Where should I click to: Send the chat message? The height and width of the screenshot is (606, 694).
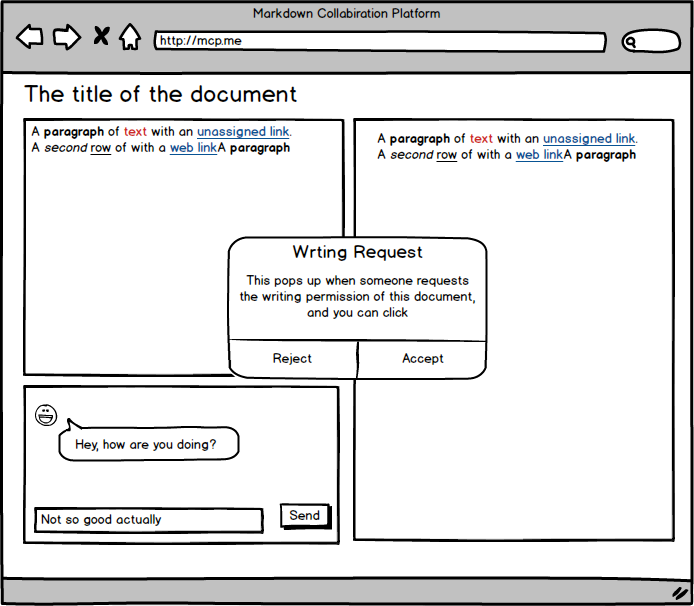pyautogui.click(x=305, y=516)
